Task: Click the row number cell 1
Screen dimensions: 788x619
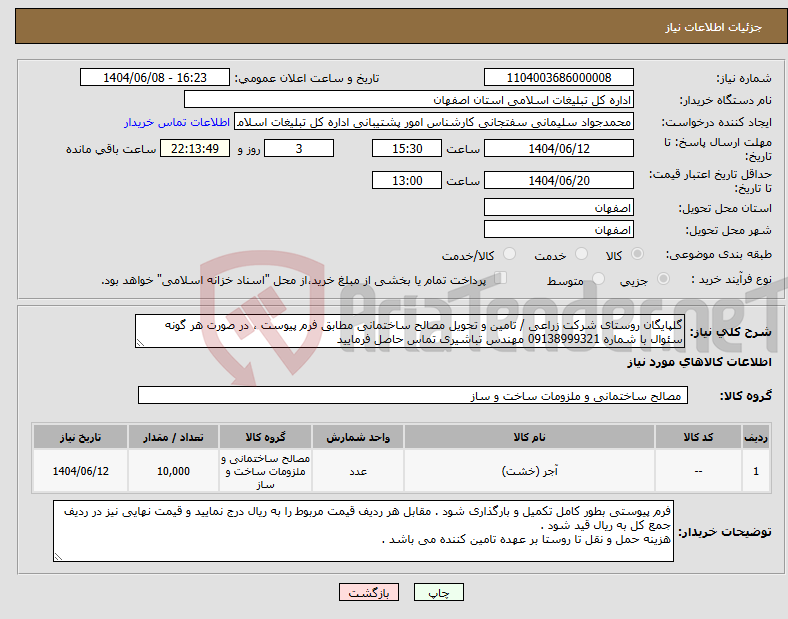Action: pos(756,471)
